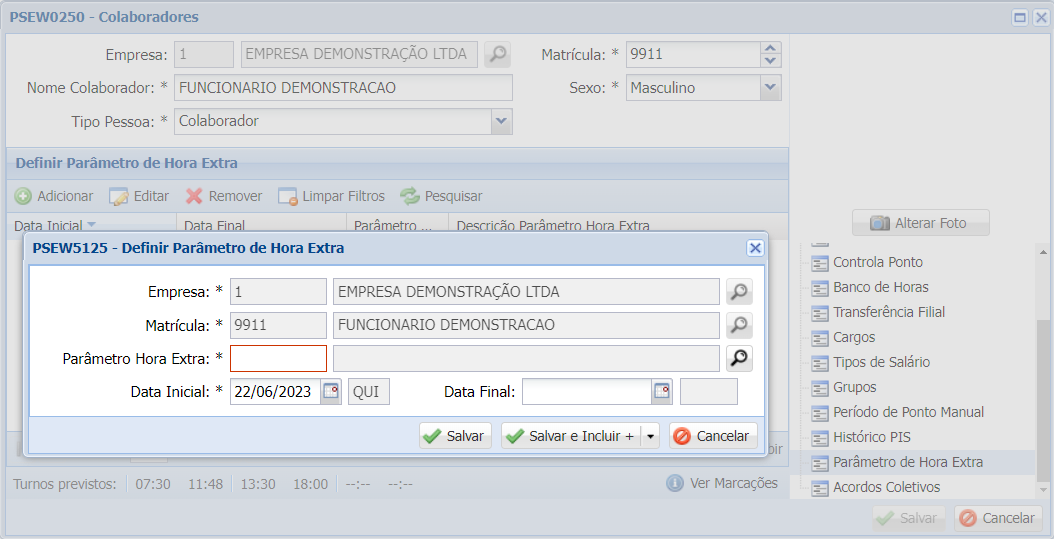Click the Matrícula search icon in dialog
The image size is (1054, 539).
(739, 325)
